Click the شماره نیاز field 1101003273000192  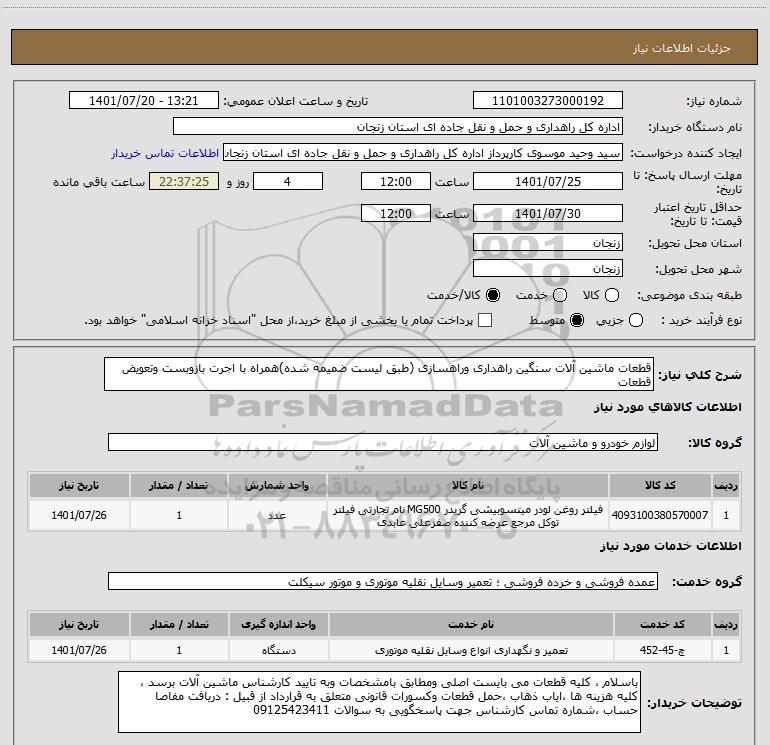click(548, 101)
